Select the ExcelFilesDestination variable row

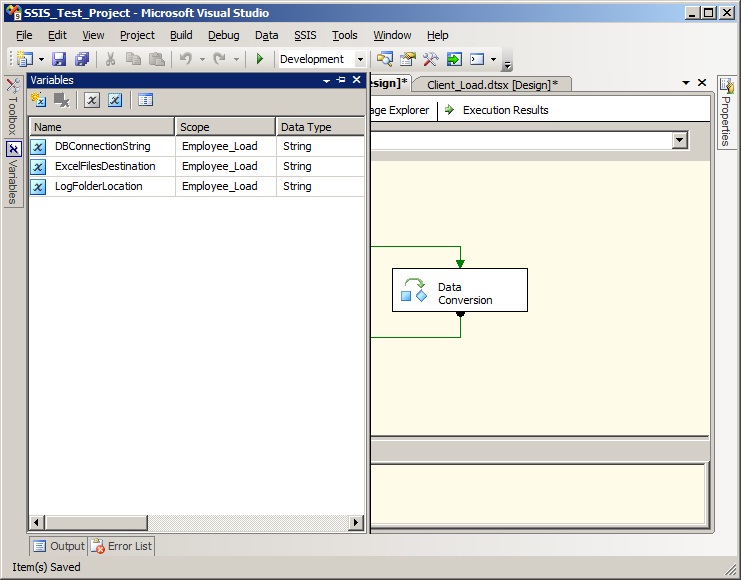105,166
